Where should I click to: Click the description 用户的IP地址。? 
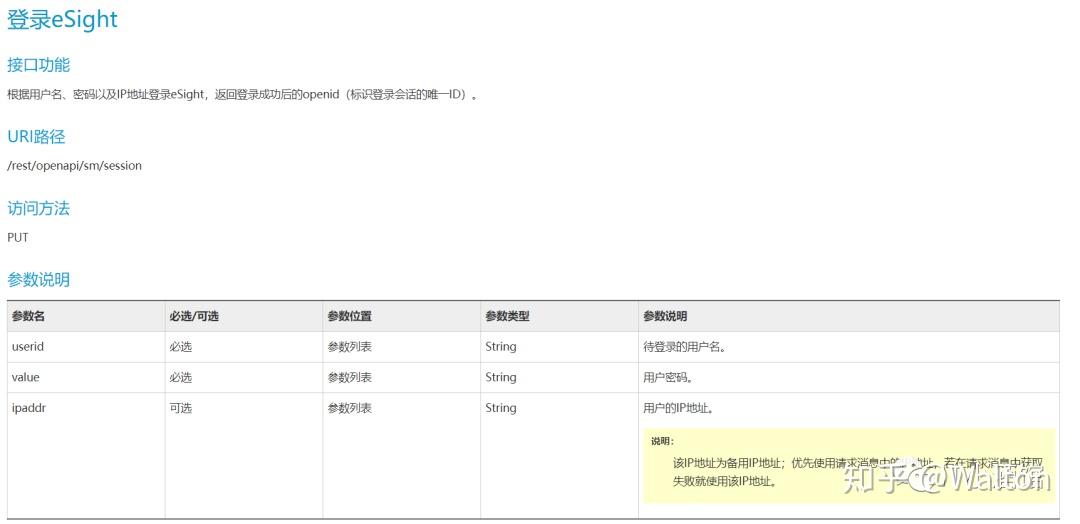point(678,408)
